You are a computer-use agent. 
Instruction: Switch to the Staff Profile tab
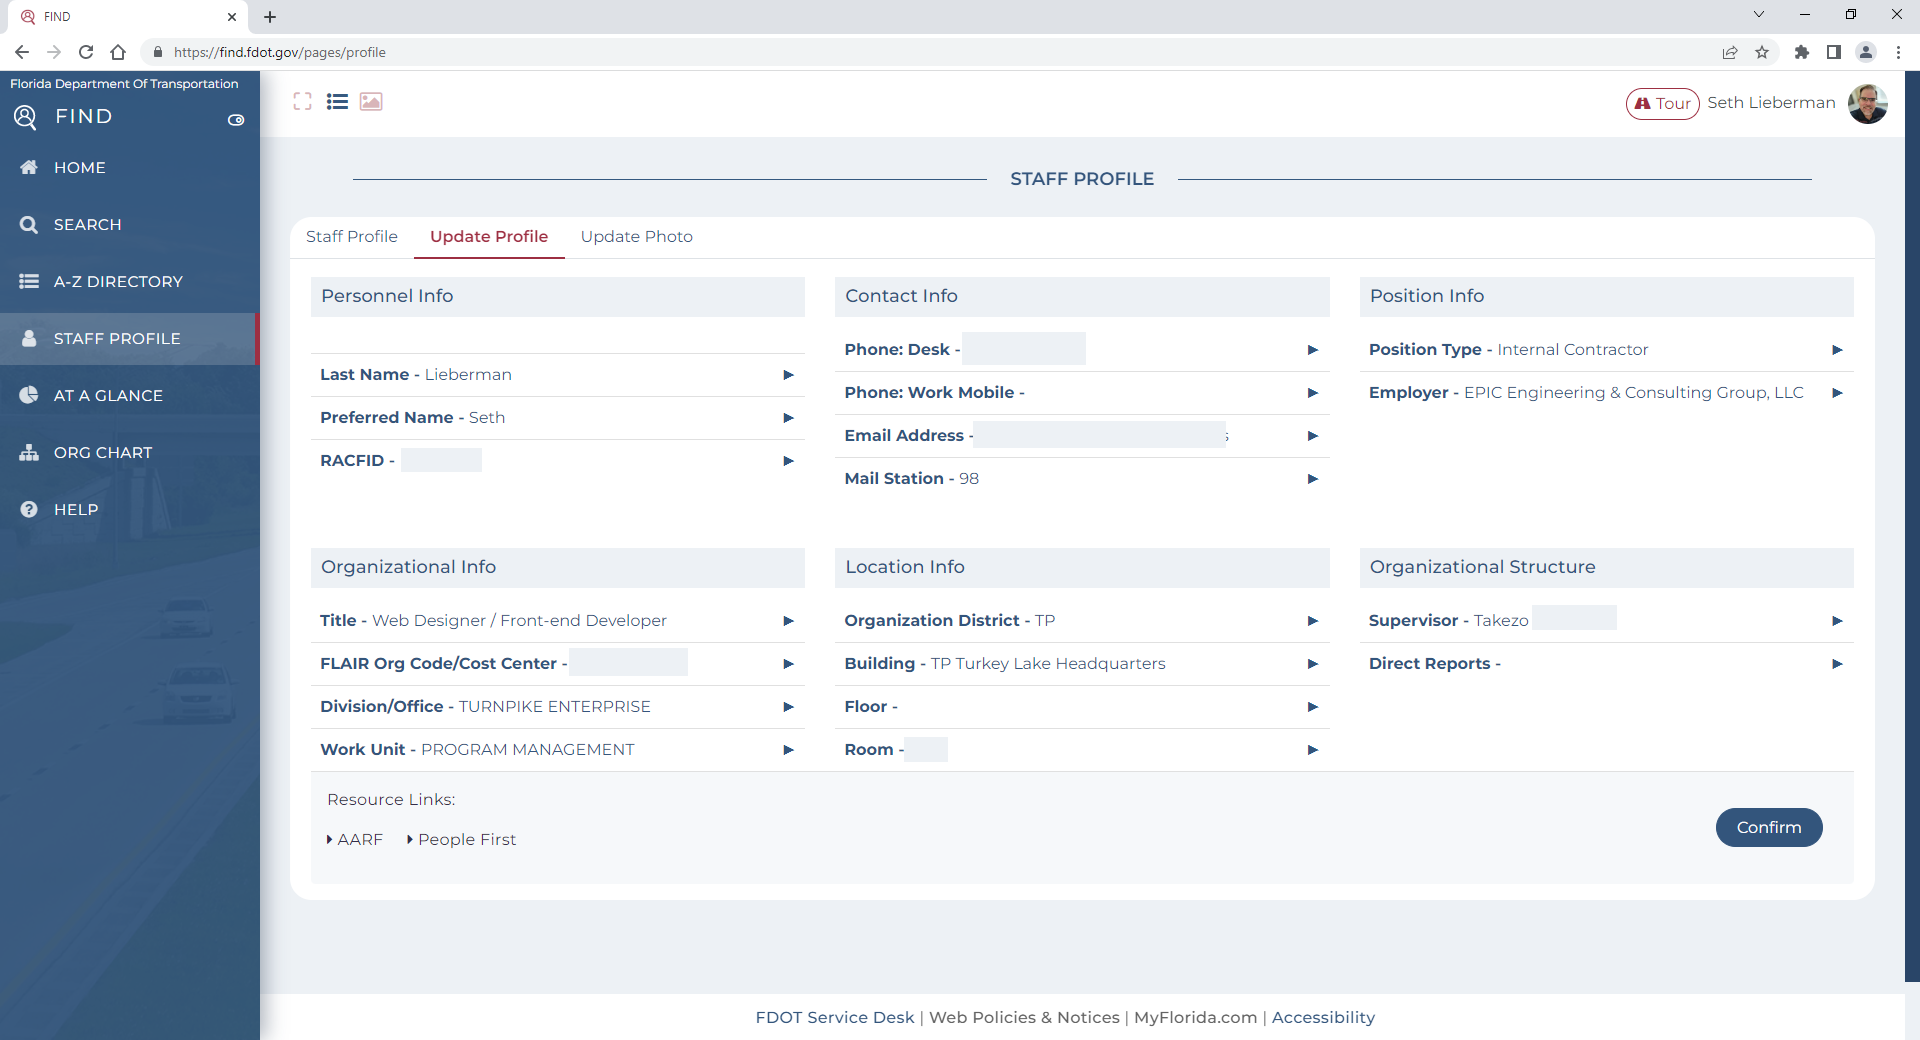[351, 237]
